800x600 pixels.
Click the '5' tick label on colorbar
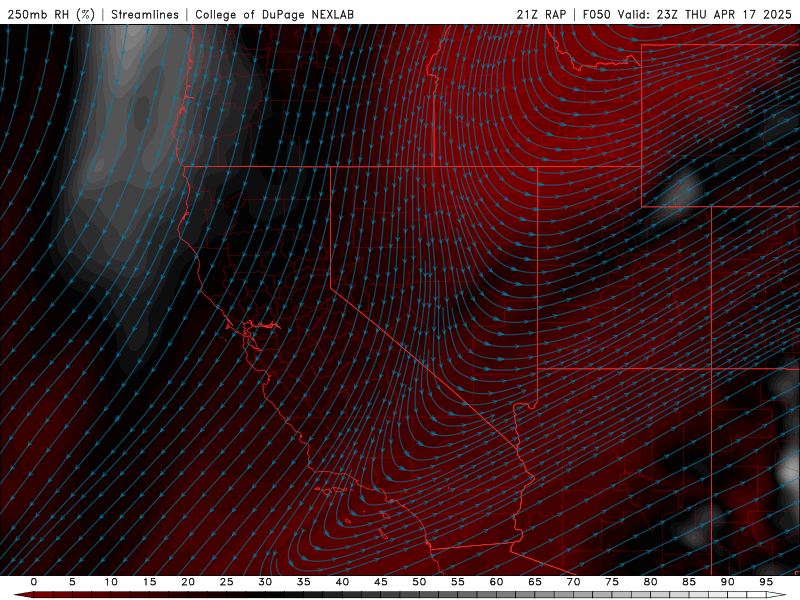pyautogui.click(x=72, y=582)
